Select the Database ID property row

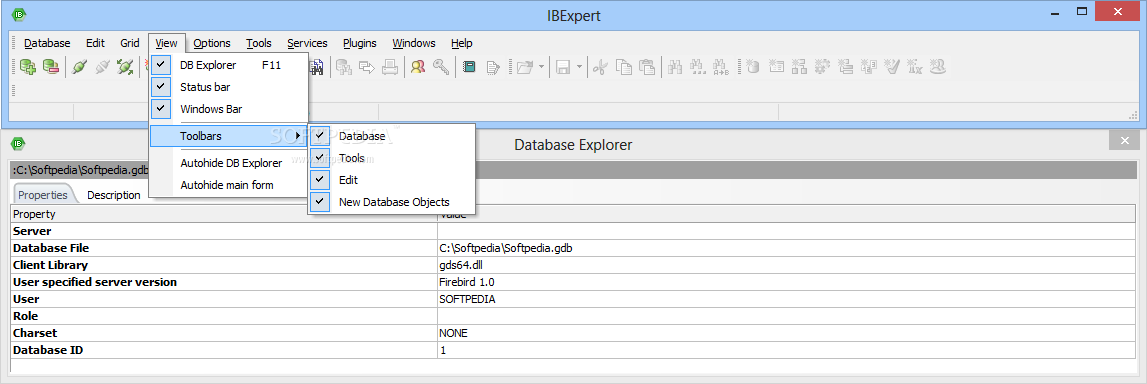coord(574,350)
